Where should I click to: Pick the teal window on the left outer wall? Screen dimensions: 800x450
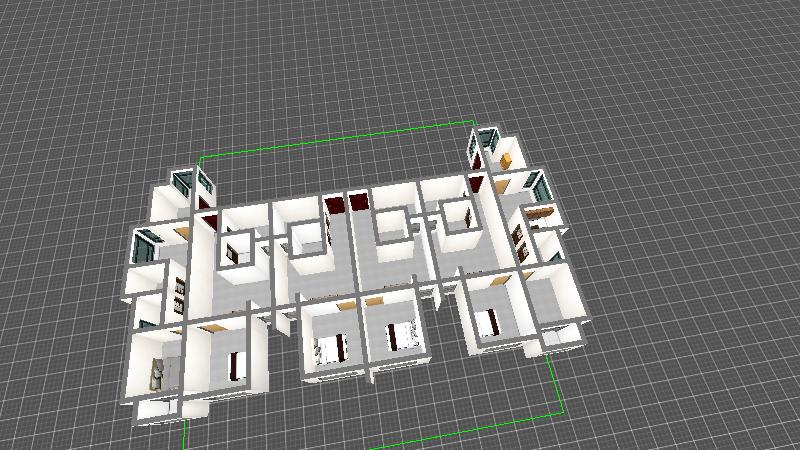(144, 241)
